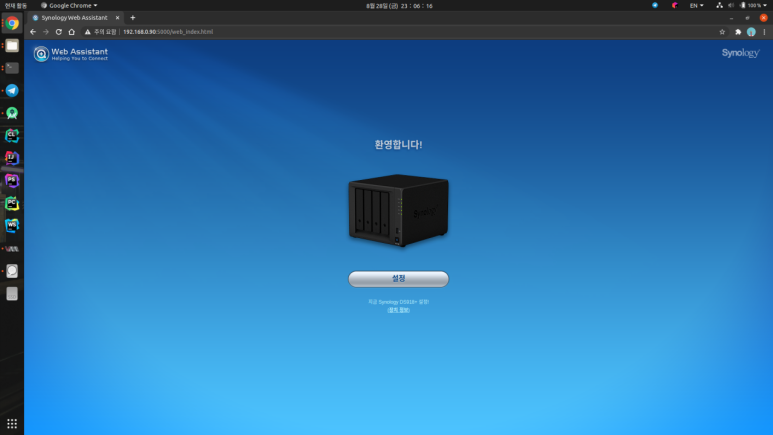
Task: Bookmark this page with the star icon
Action: 722,32
